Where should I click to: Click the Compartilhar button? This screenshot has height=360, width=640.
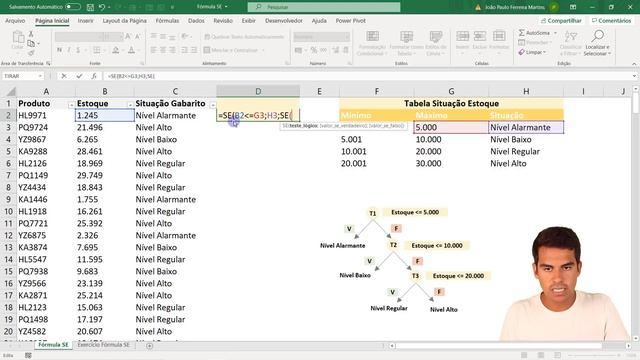tap(561, 20)
